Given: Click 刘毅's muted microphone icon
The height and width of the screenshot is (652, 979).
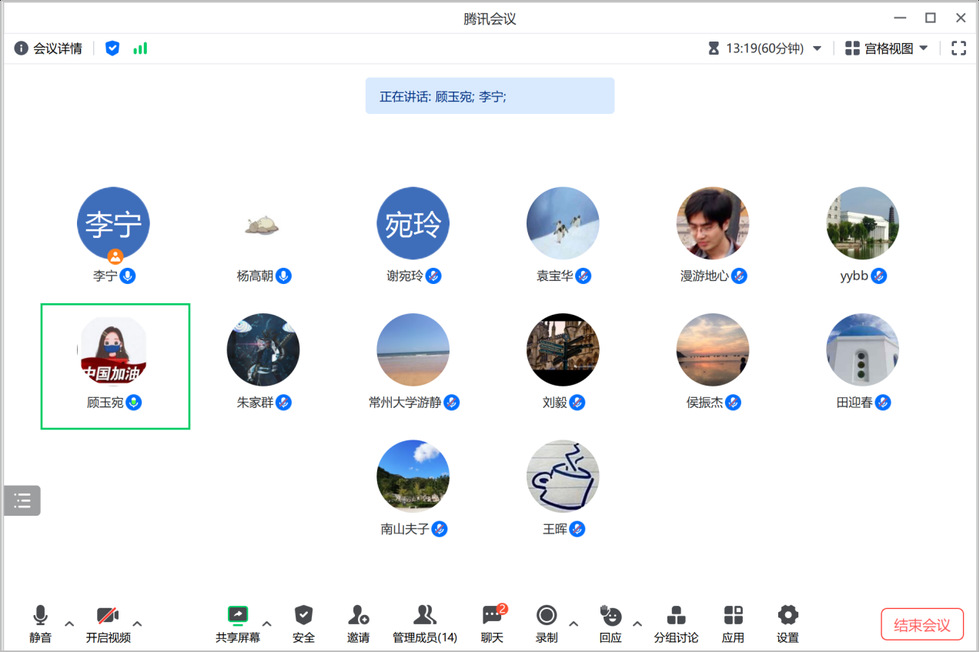Looking at the screenshot, I should 577,402.
